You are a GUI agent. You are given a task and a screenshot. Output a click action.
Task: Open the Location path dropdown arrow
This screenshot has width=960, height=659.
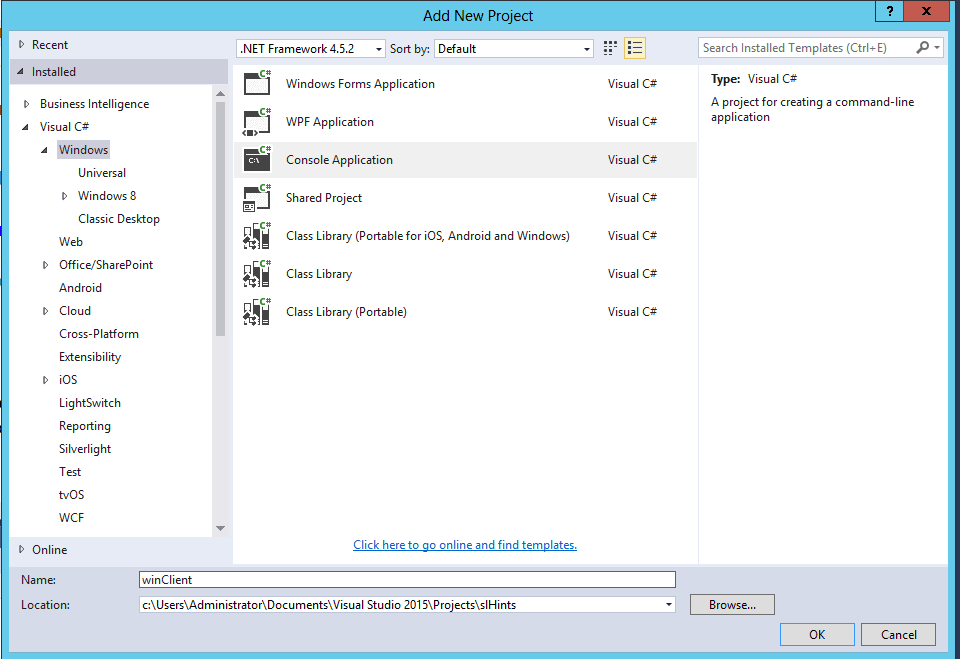pyautogui.click(x=669, y=604)
